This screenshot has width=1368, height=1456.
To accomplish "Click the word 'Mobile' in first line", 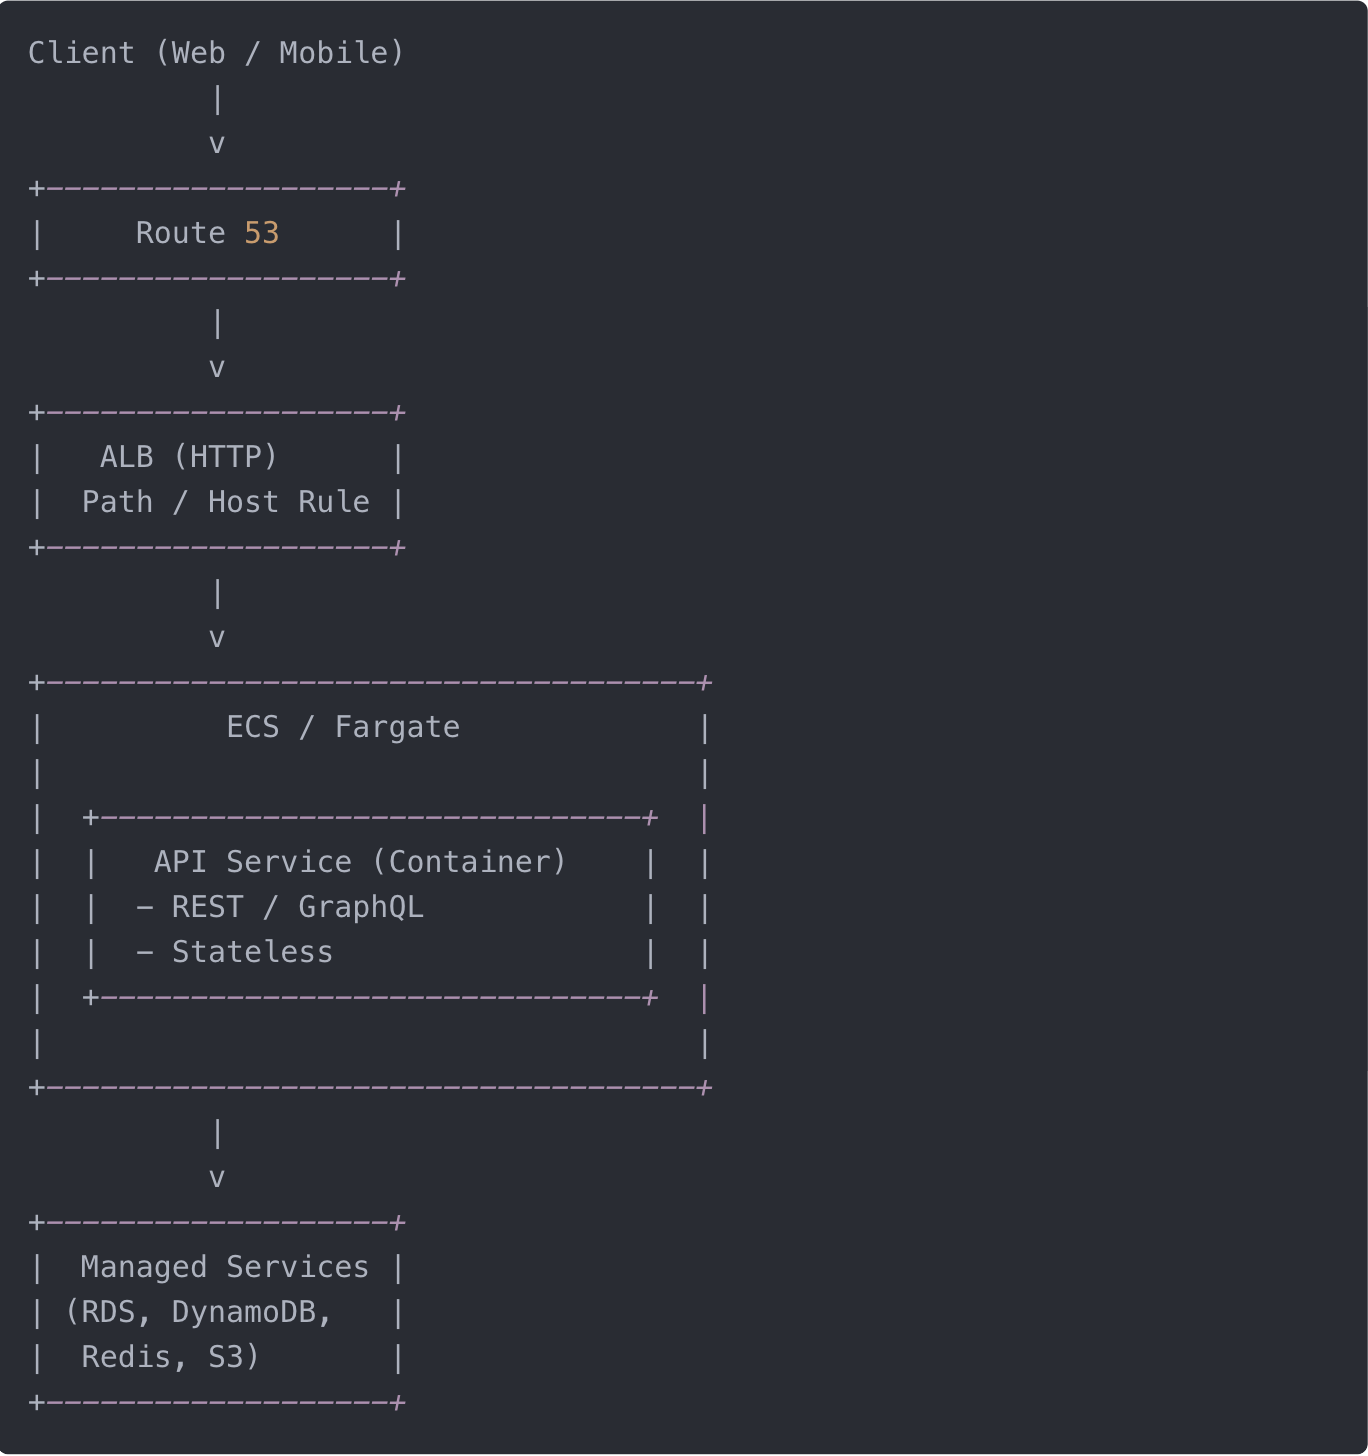I will [x=333, y=53].
